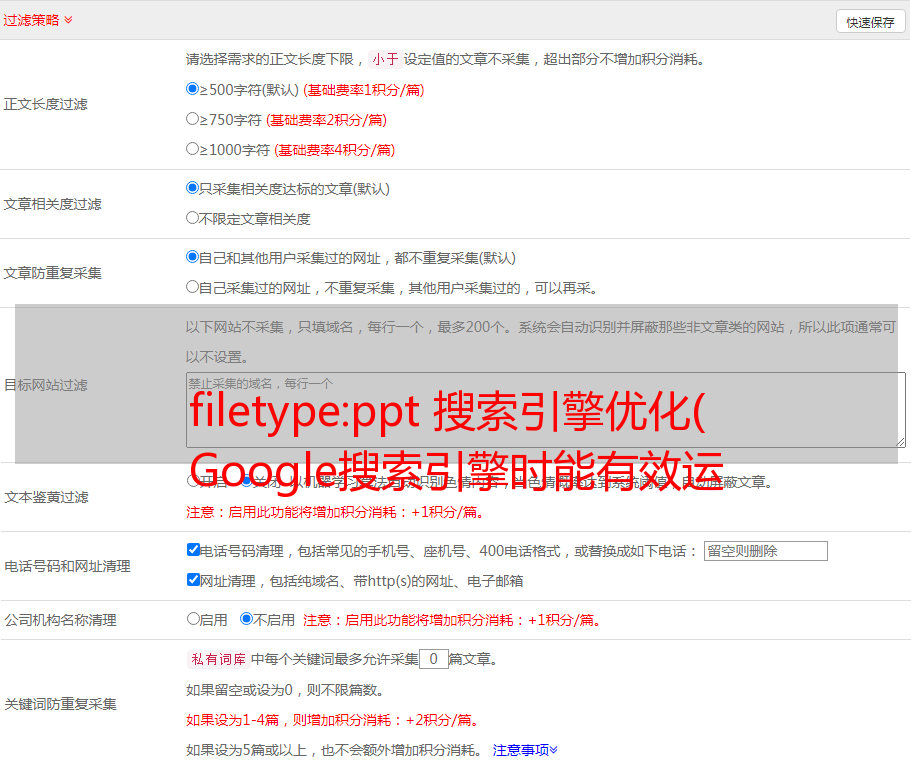912x768 pixels.
Task: Click the 电话号码和网址清理 row label
Action: click(67, 566)
